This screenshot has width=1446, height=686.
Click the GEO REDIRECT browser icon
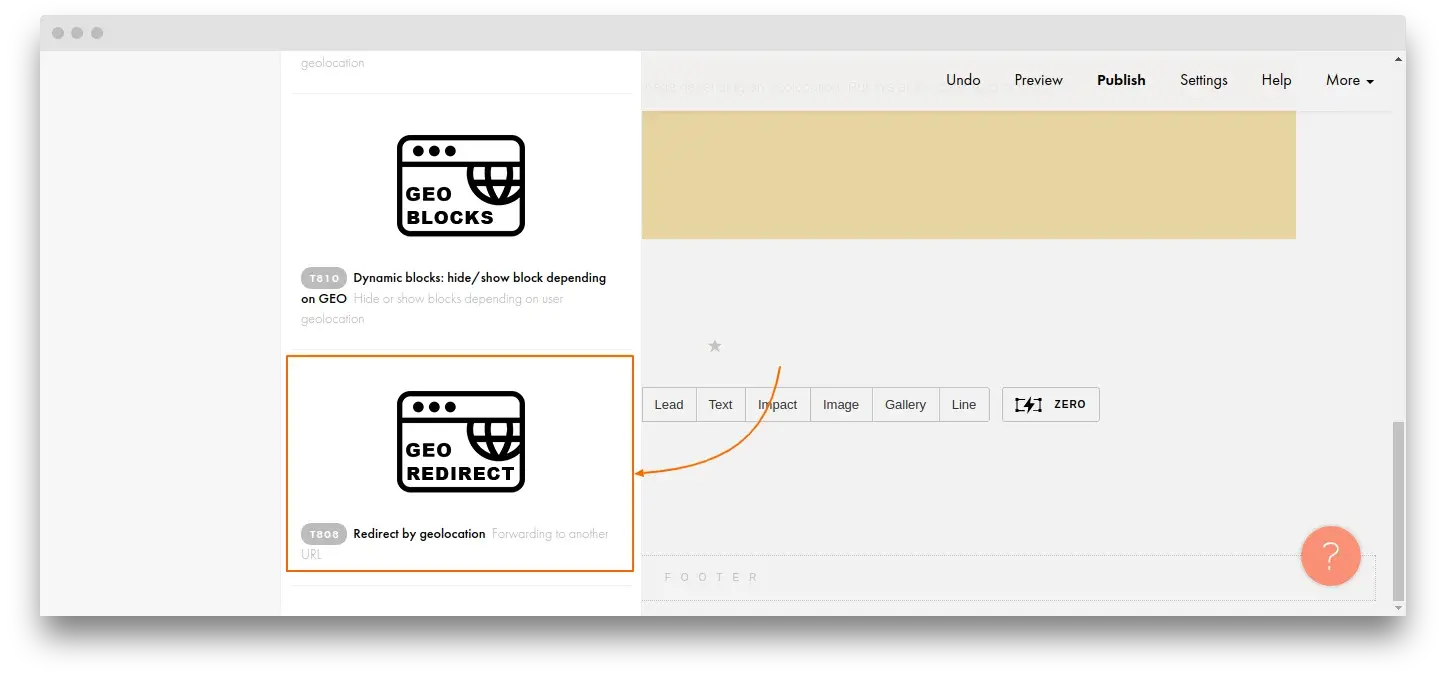click(461, 442)
